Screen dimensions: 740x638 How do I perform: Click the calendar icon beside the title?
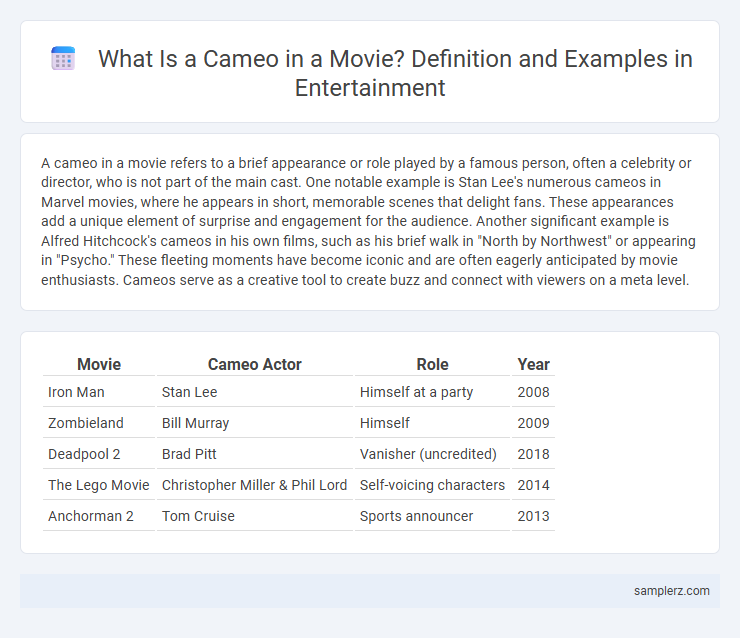point(63,59)
